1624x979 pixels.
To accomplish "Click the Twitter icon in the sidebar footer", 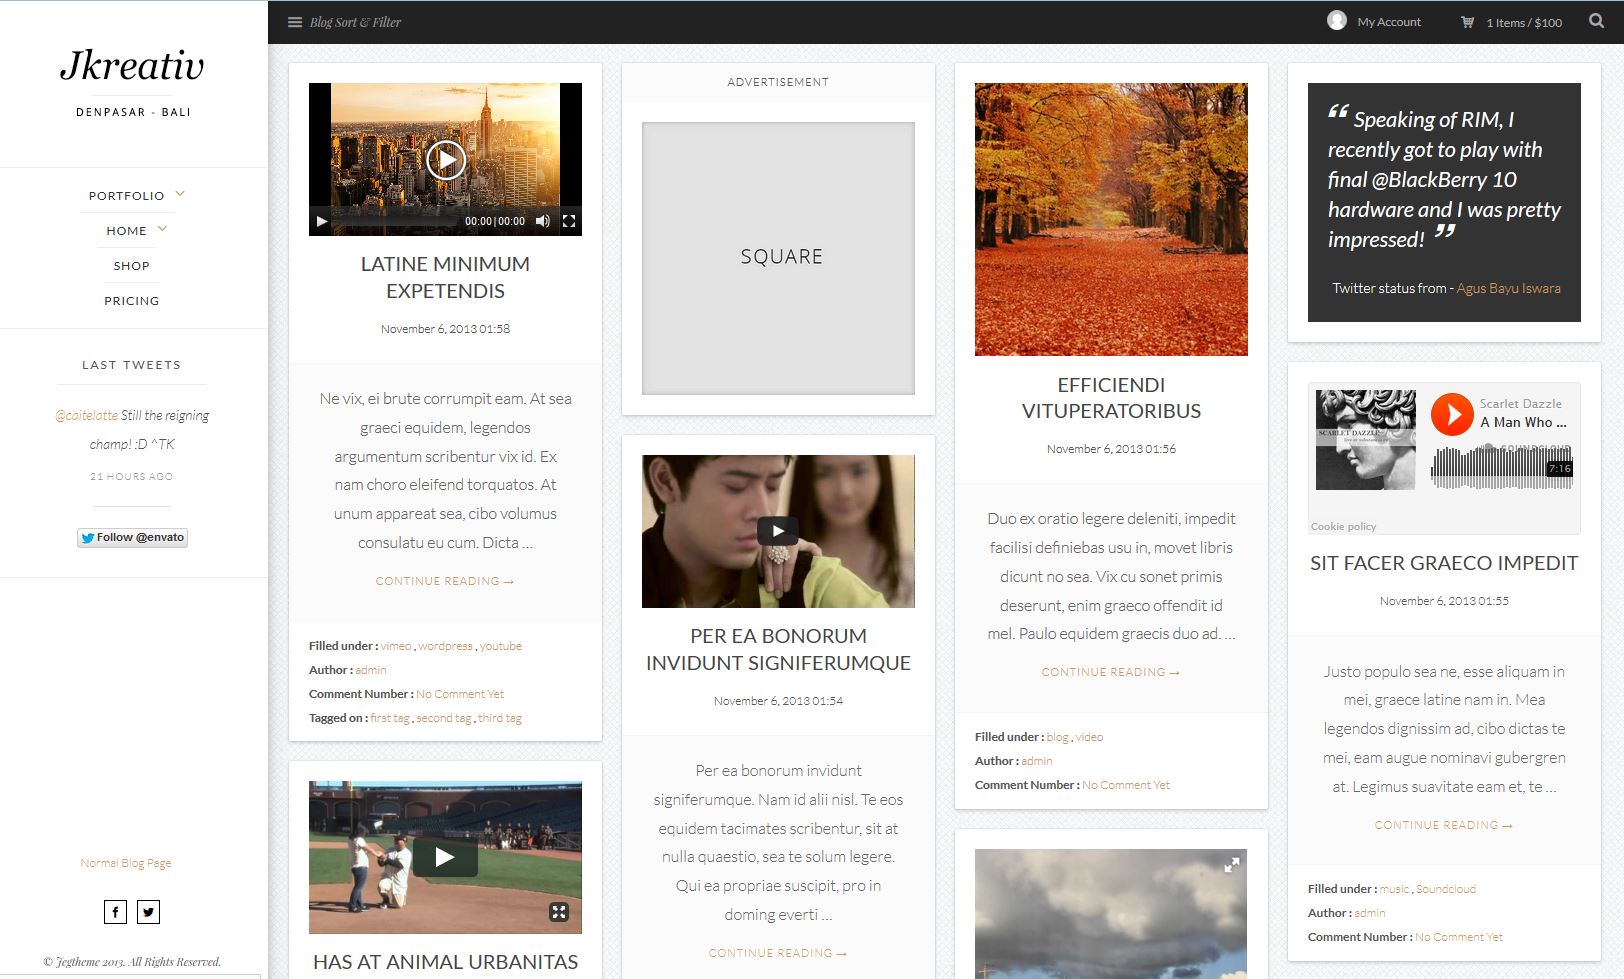I will 148,911.
